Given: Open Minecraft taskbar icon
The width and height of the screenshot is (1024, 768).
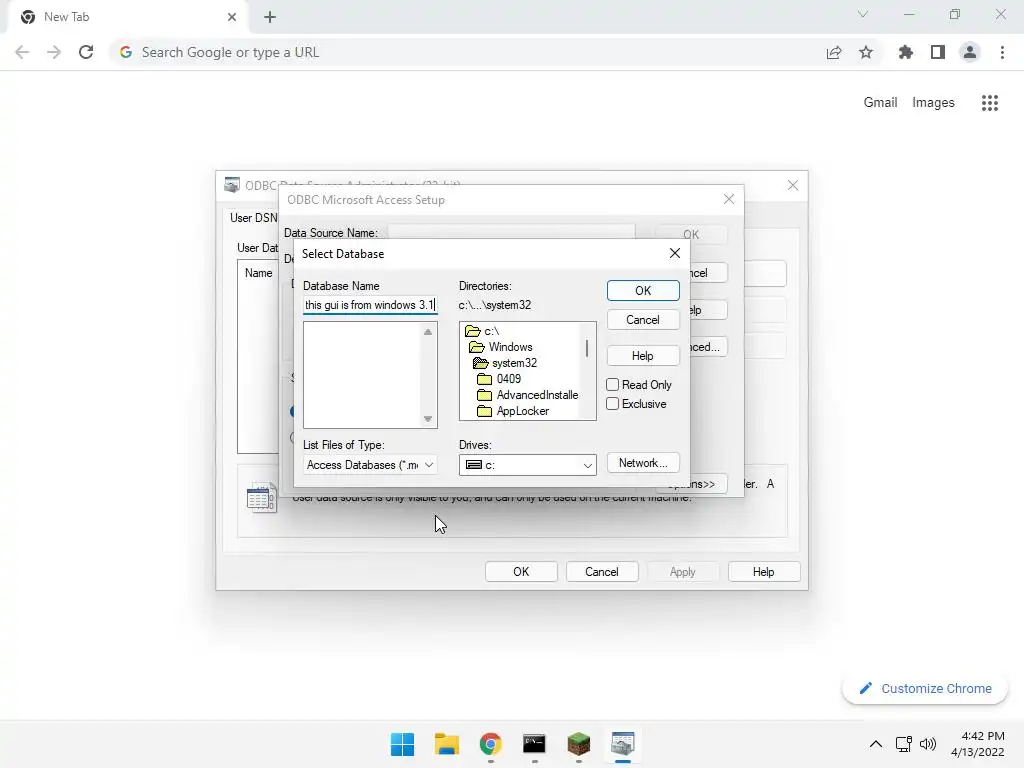Looking at the screenshot, I should 579,744.
